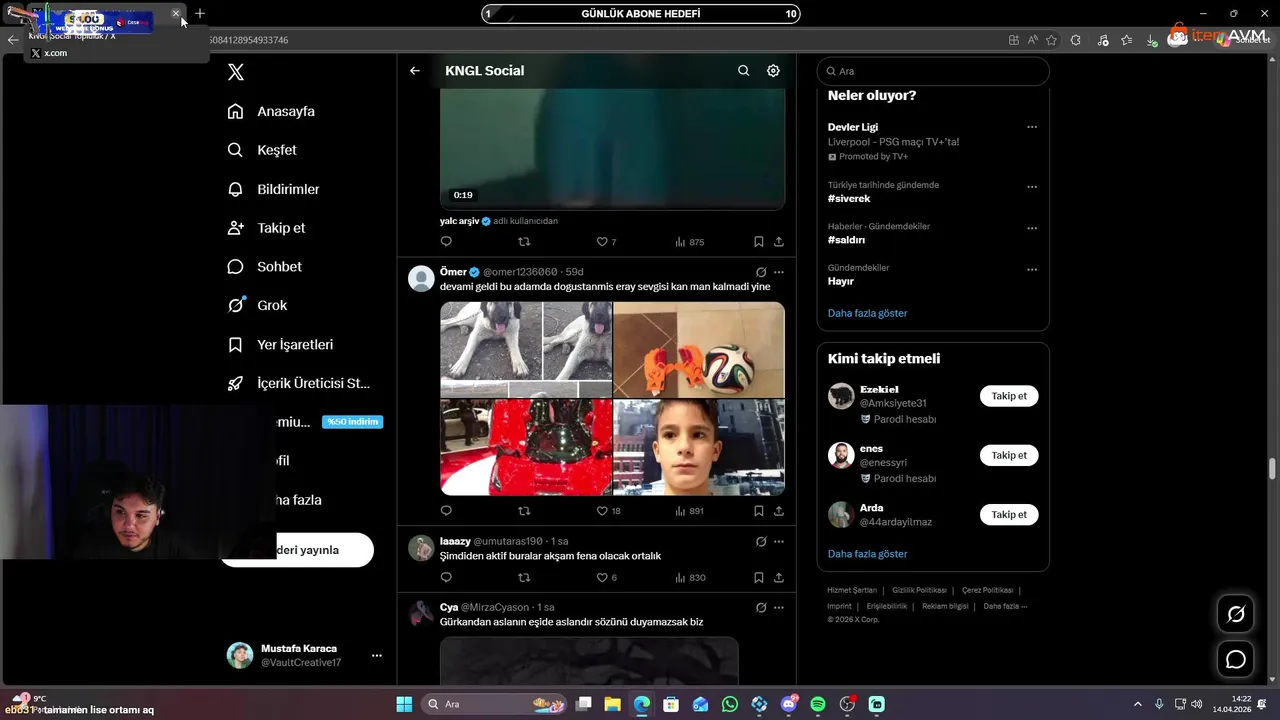Bookmark Ömer's four-photo post

coord(759,511)
